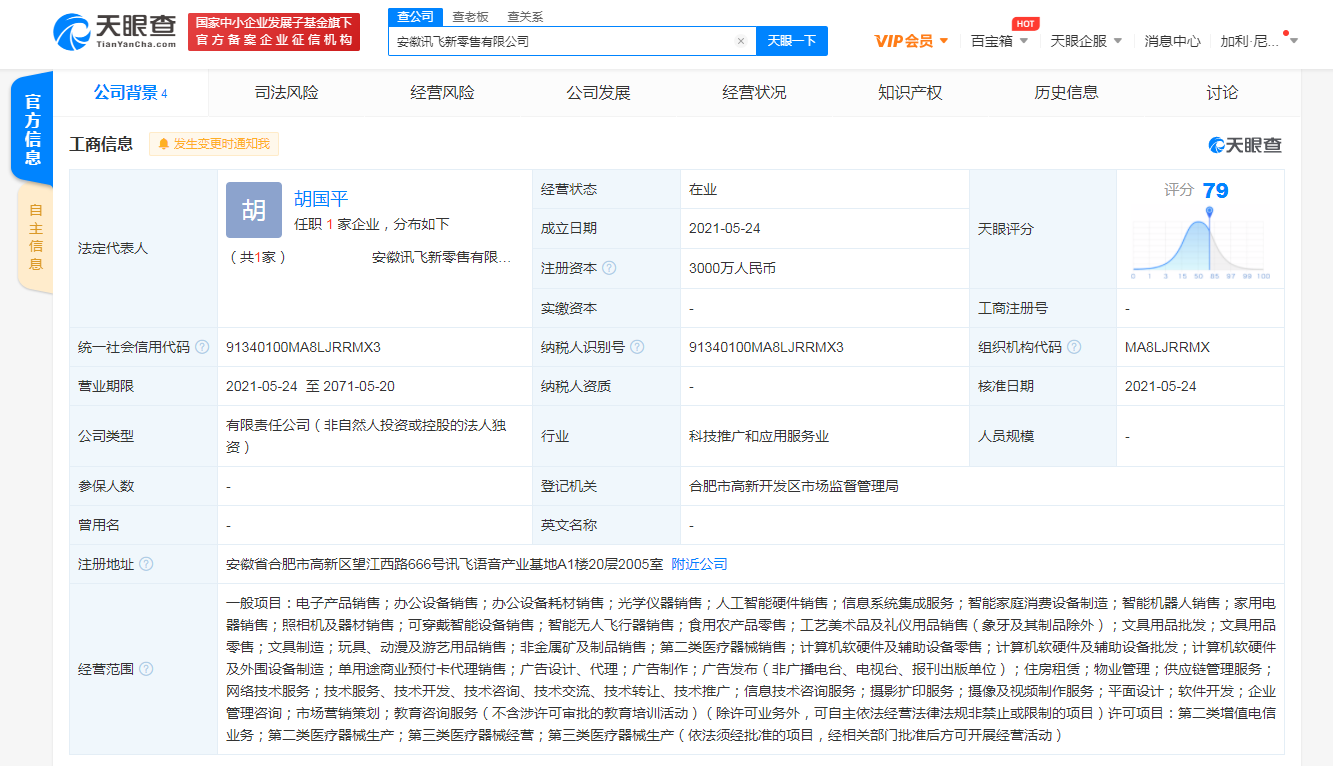Click the 发生变更时通知我 notification button
This screenshot has height=766, width=1333.
click(x=214, y=144)
